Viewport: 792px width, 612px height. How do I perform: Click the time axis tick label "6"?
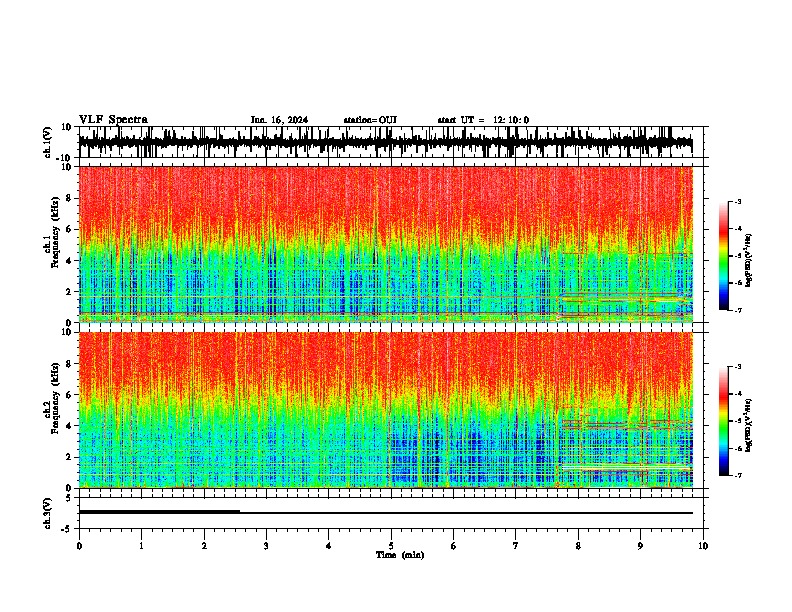pyautogui.click(x=454, y=546)
